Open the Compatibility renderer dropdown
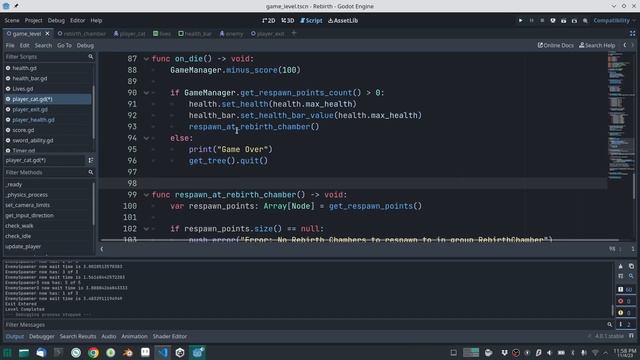 [x=614, y=20]
